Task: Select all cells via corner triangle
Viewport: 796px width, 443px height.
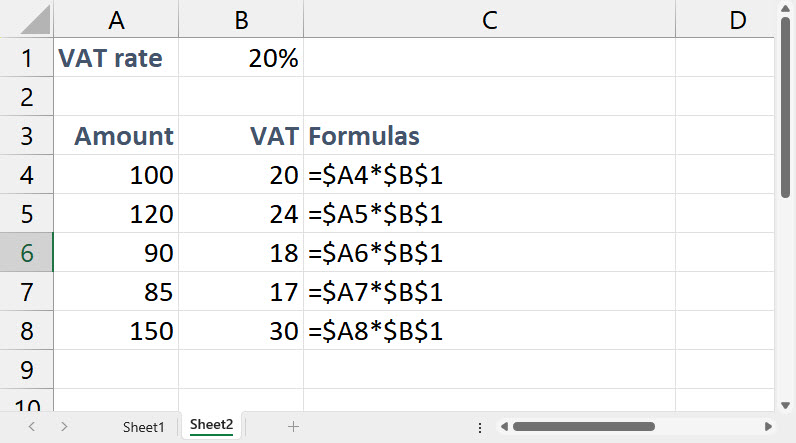Action: (28, 20)
